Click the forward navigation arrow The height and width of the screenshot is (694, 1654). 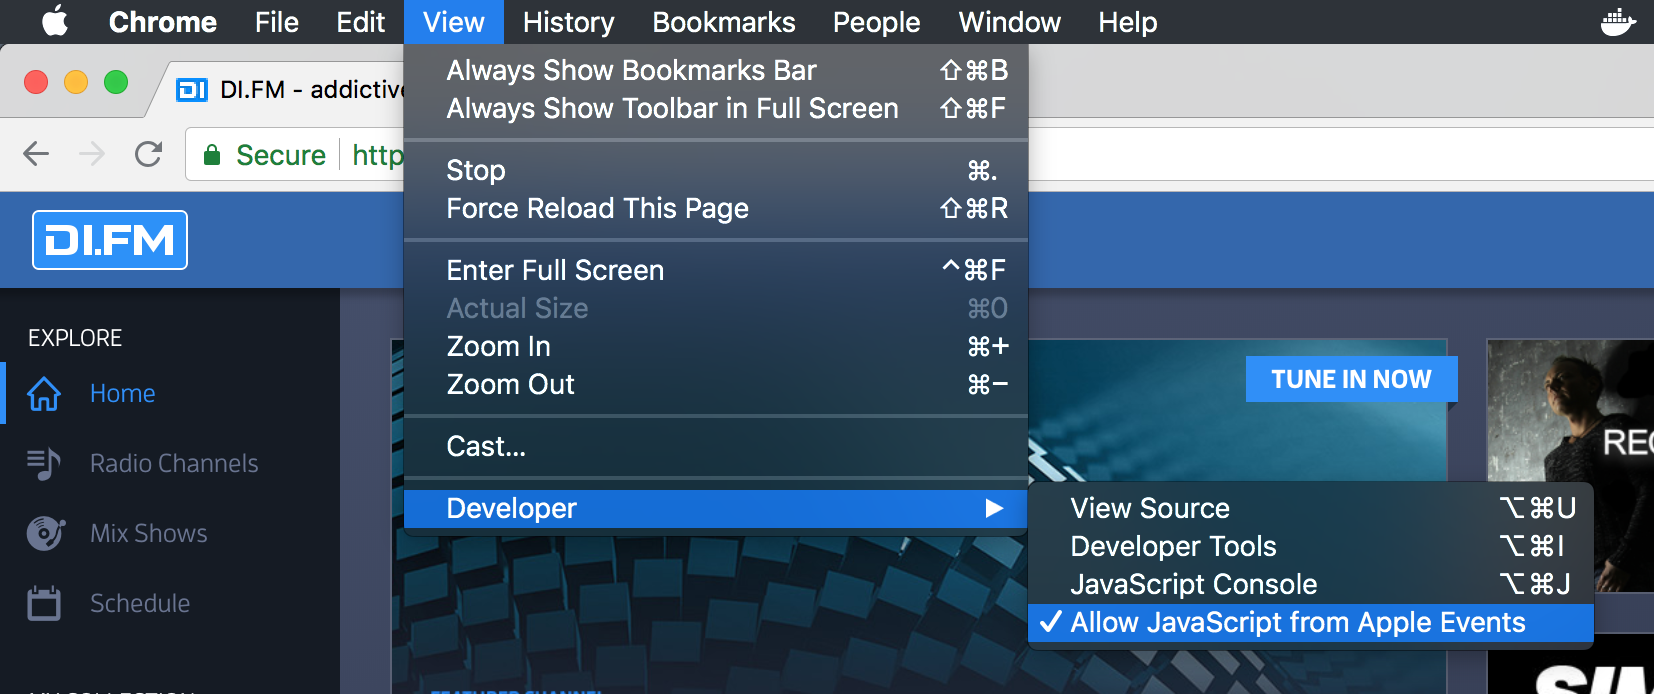(x=92, y=154)
